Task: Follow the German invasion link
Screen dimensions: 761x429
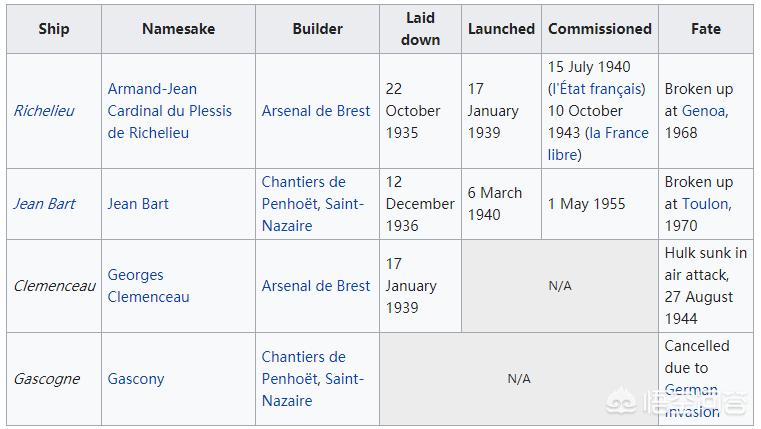Action: pos(692,401)
